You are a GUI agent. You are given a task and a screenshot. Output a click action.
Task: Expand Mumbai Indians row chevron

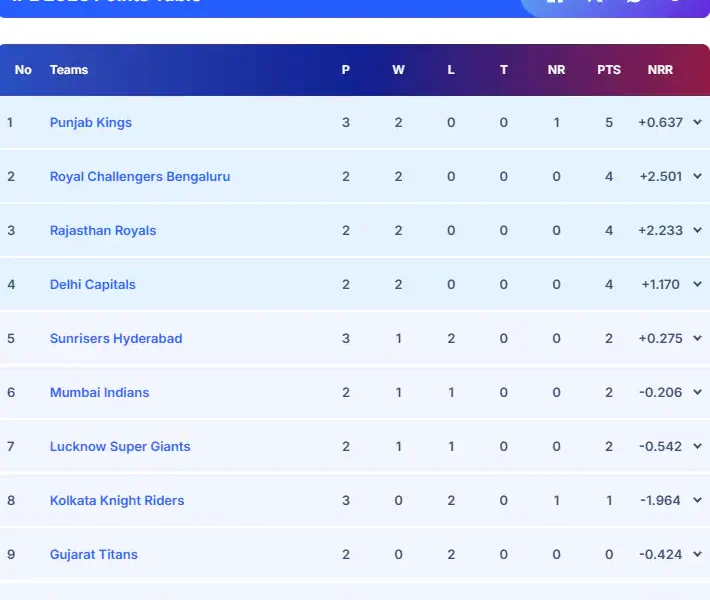(x=697, y=393)
